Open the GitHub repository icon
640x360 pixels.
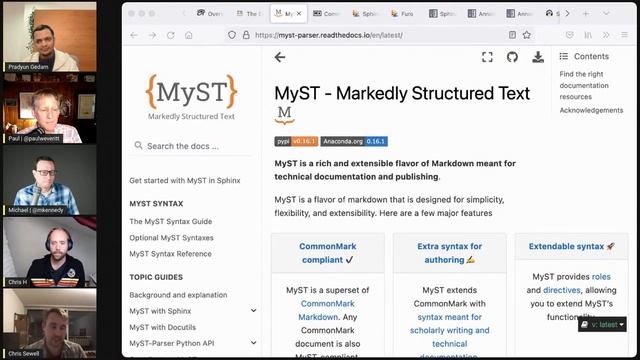pos(512,57)
